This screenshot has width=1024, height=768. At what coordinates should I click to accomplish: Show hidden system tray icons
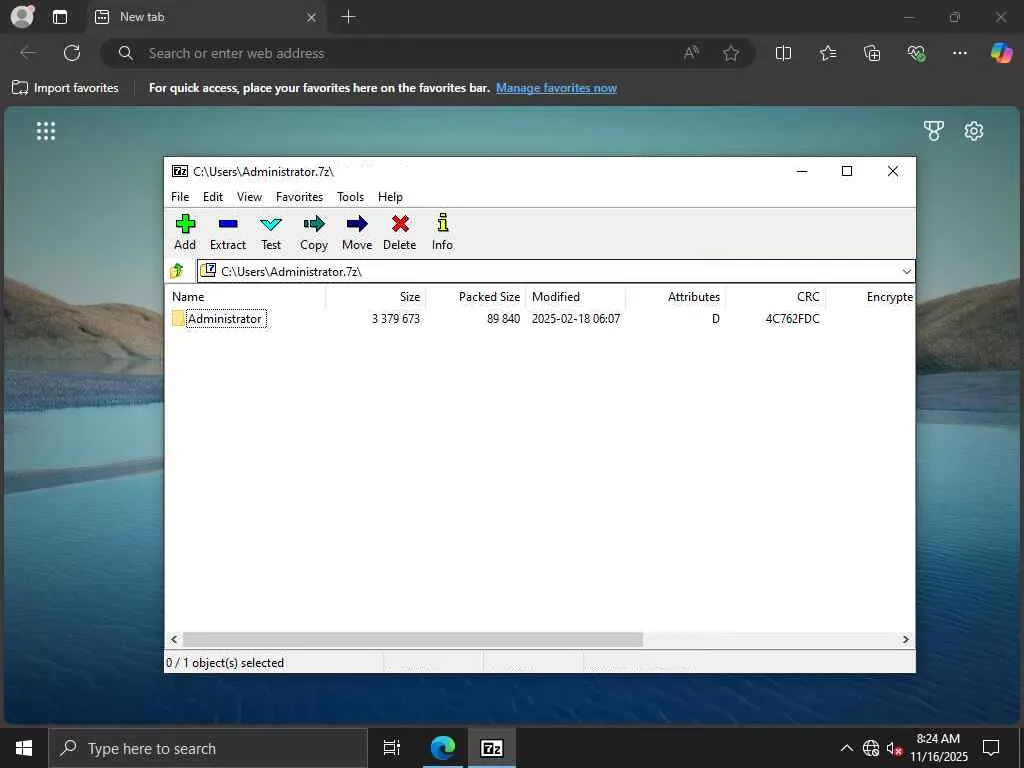coord(846,748)
